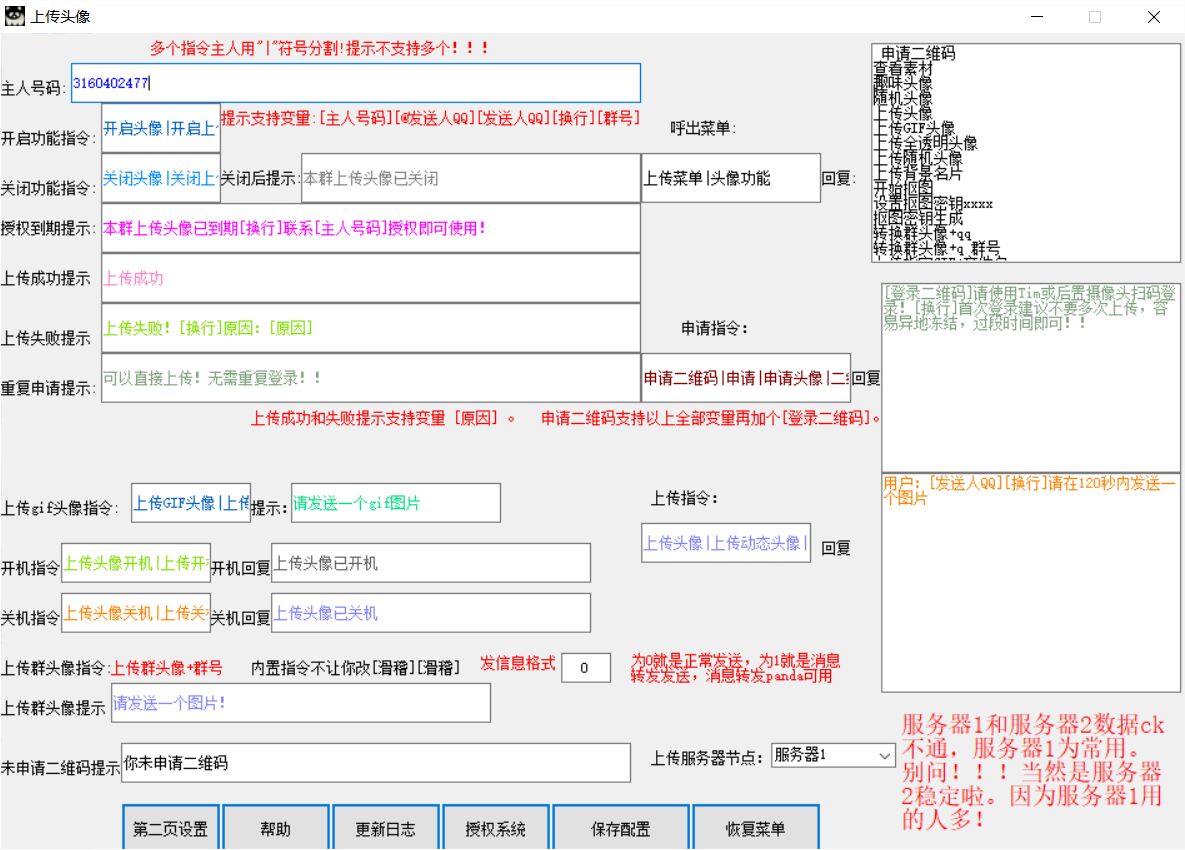This screenshot has width=1185, height=850.
Task: Click the orange 用户:[发送人QQ] reply text box
Action: 1031,582
